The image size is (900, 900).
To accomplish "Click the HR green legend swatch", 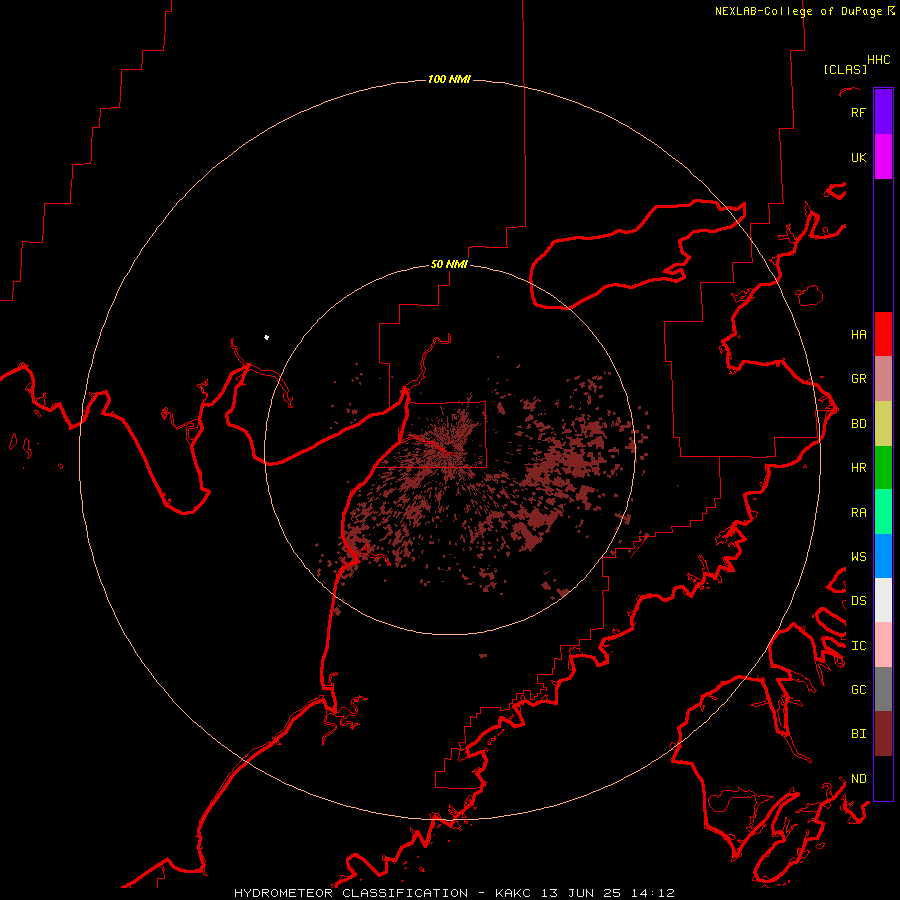I will coord(883,468).
